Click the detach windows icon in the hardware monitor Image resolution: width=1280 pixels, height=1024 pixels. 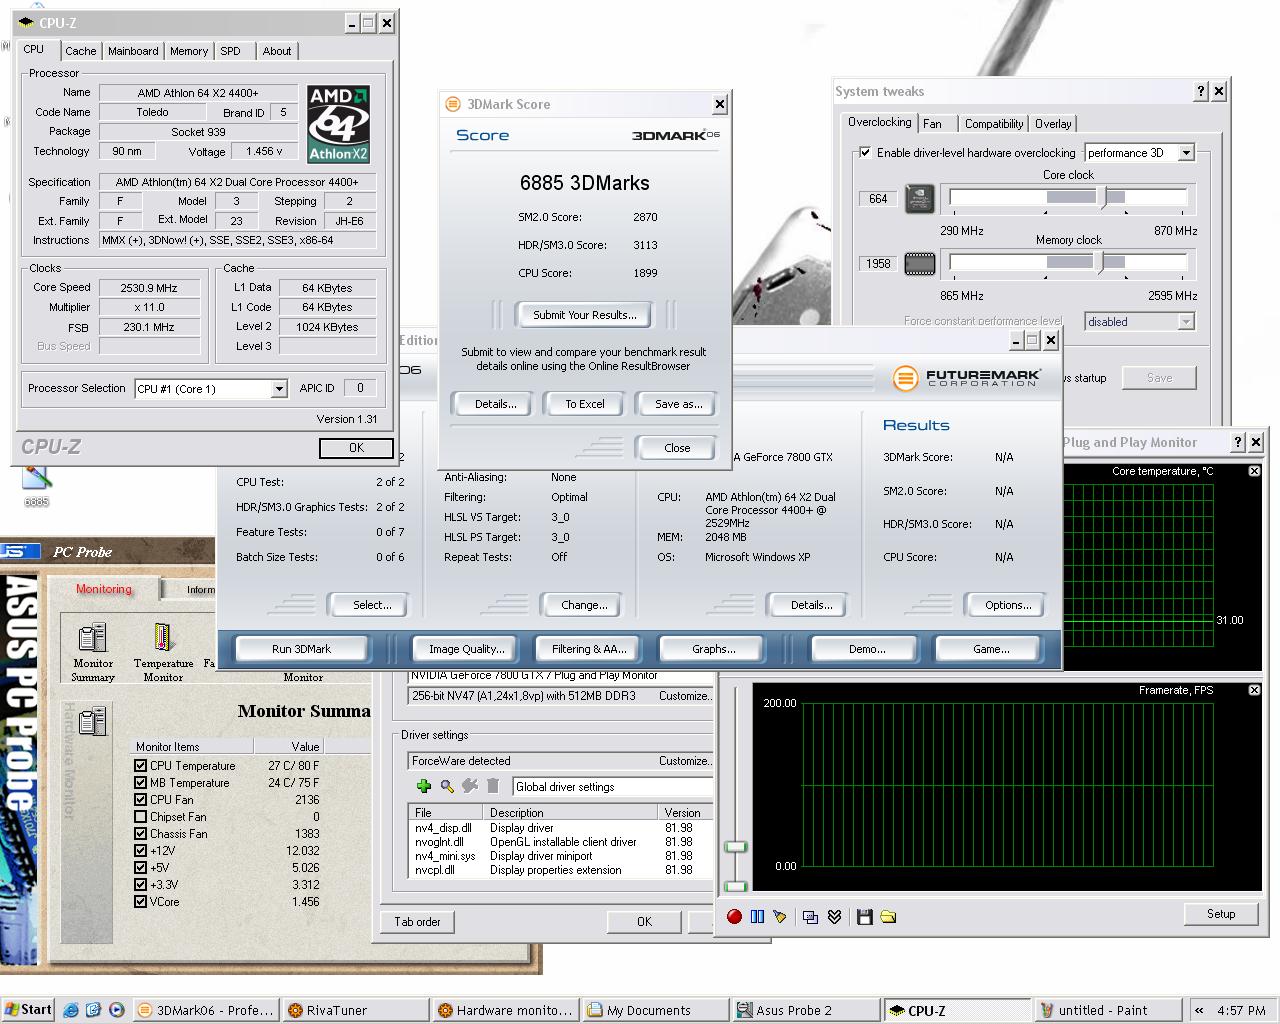pos(811,916)
